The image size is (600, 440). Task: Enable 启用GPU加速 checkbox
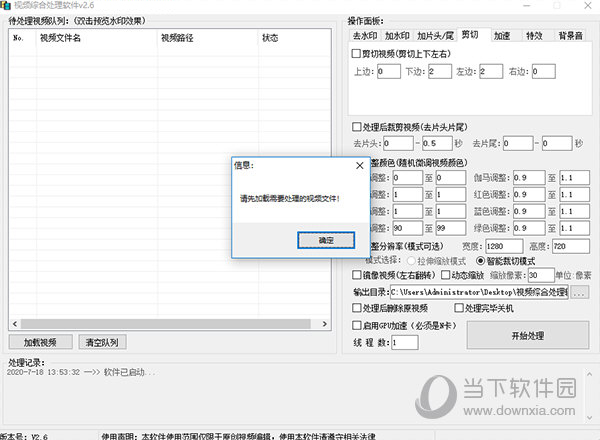(x=356, y=326)
